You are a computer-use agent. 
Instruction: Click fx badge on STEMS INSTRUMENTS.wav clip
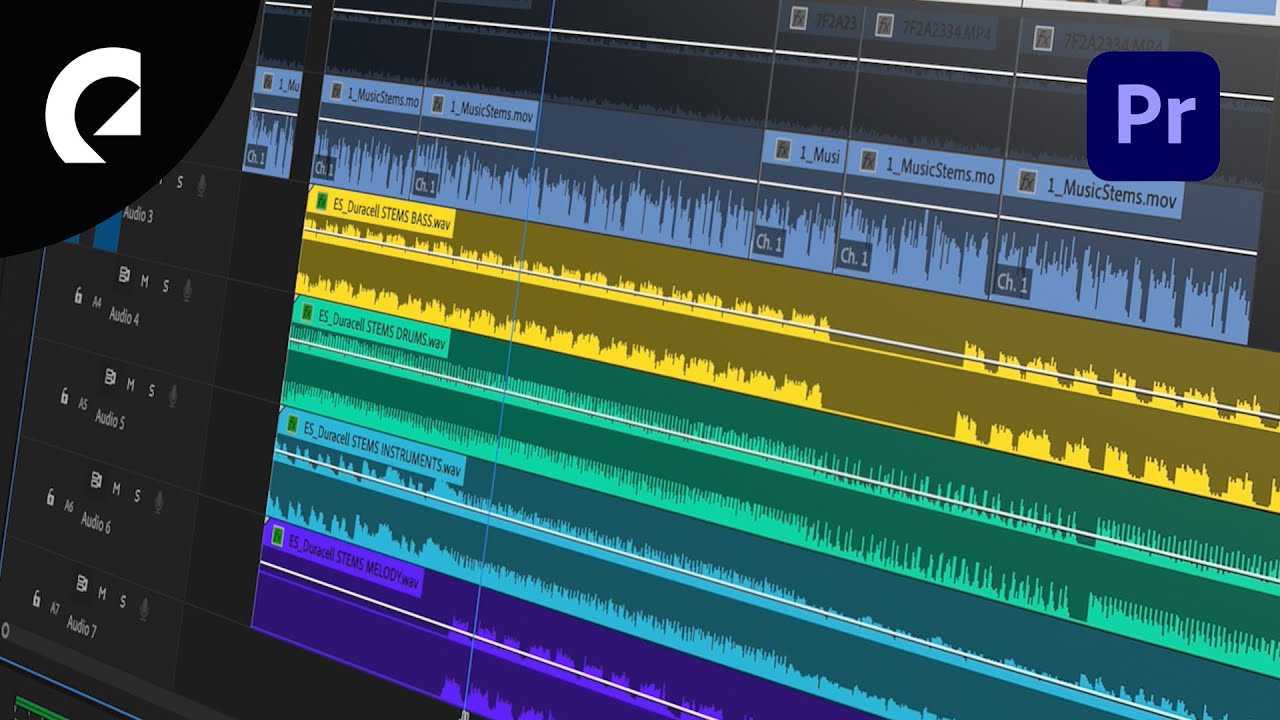pyautogui.click(x=292, y=424)
